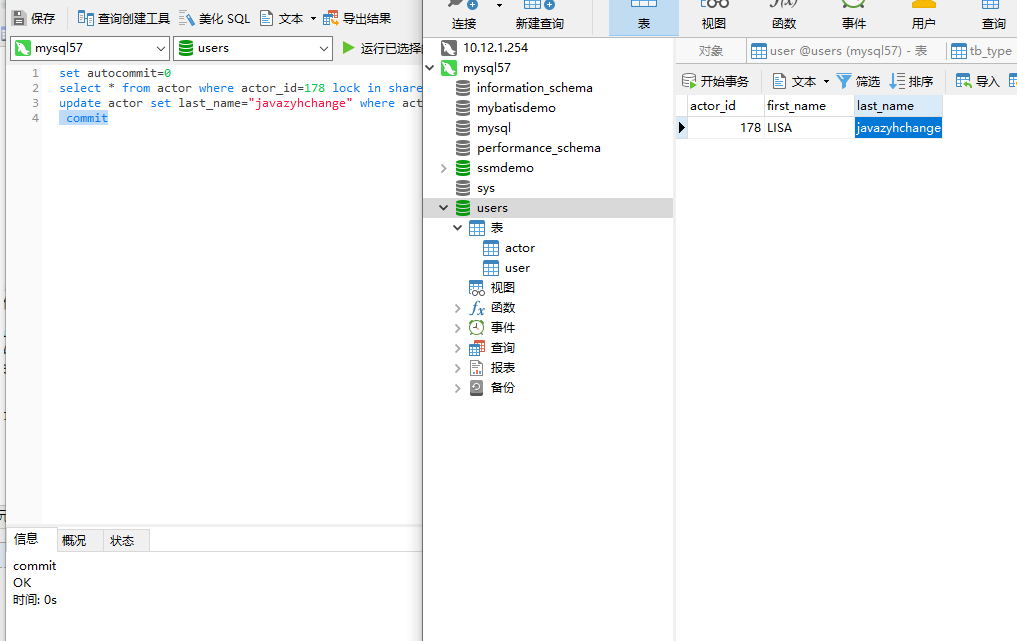This screenshot has height=641, width=1017.
Task: Click the Filter (筛选) button
Action: [x=858, y=81]
